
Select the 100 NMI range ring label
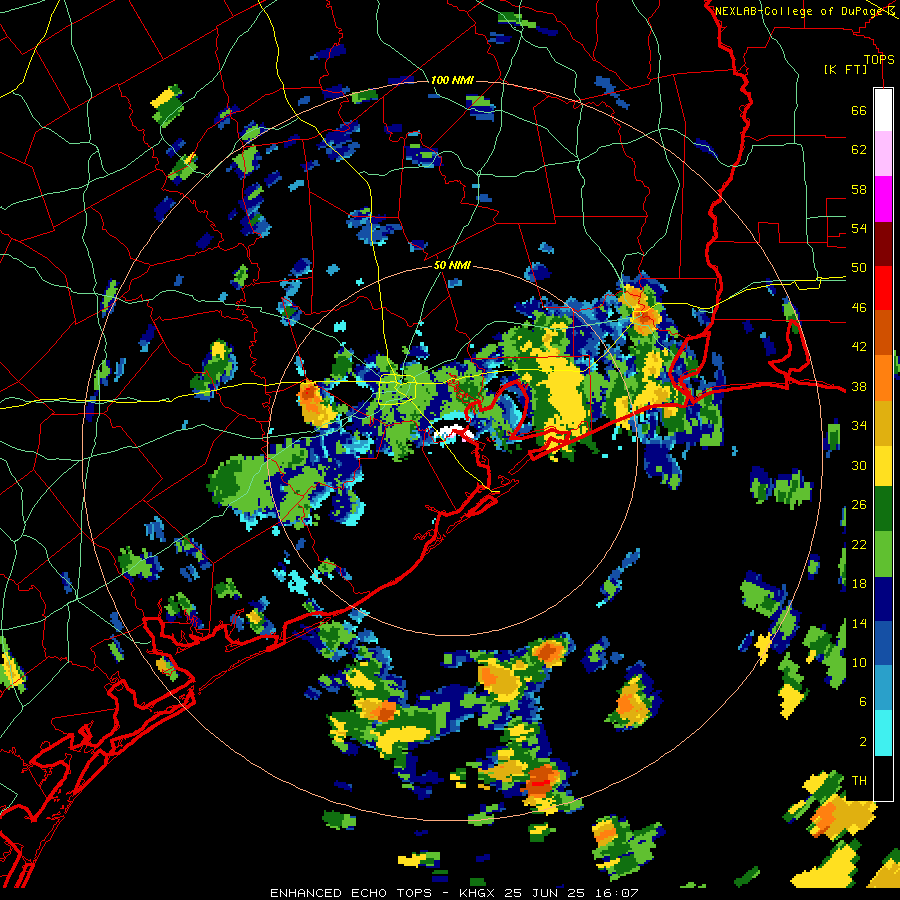(x=452, y=80)
